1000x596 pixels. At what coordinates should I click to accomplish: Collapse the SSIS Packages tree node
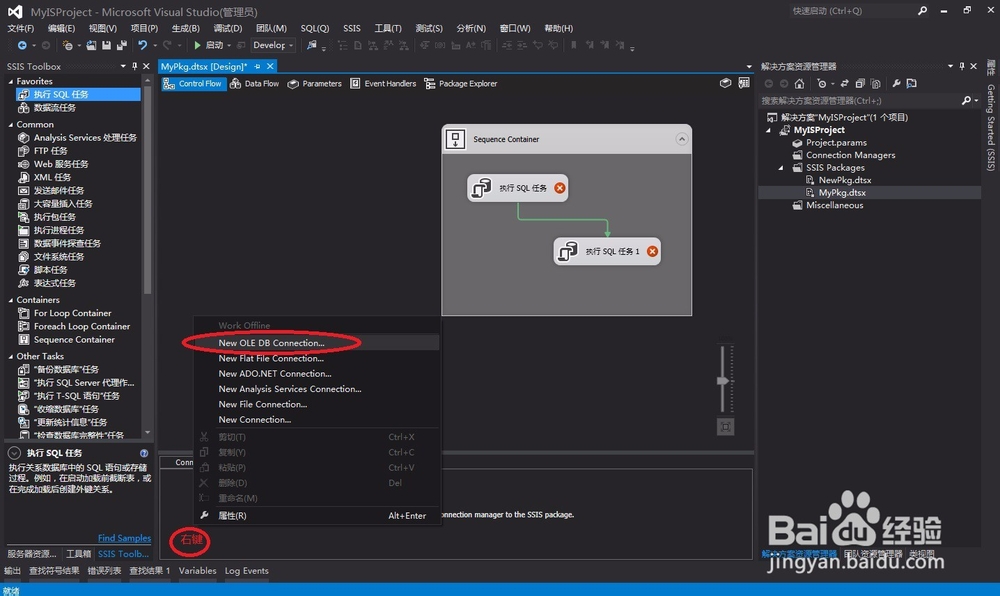[x=781, y=168]
